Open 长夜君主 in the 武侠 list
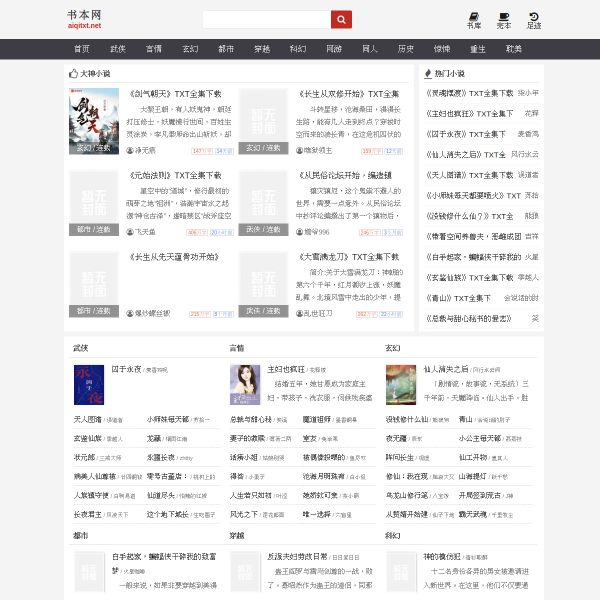 [88, 514]
